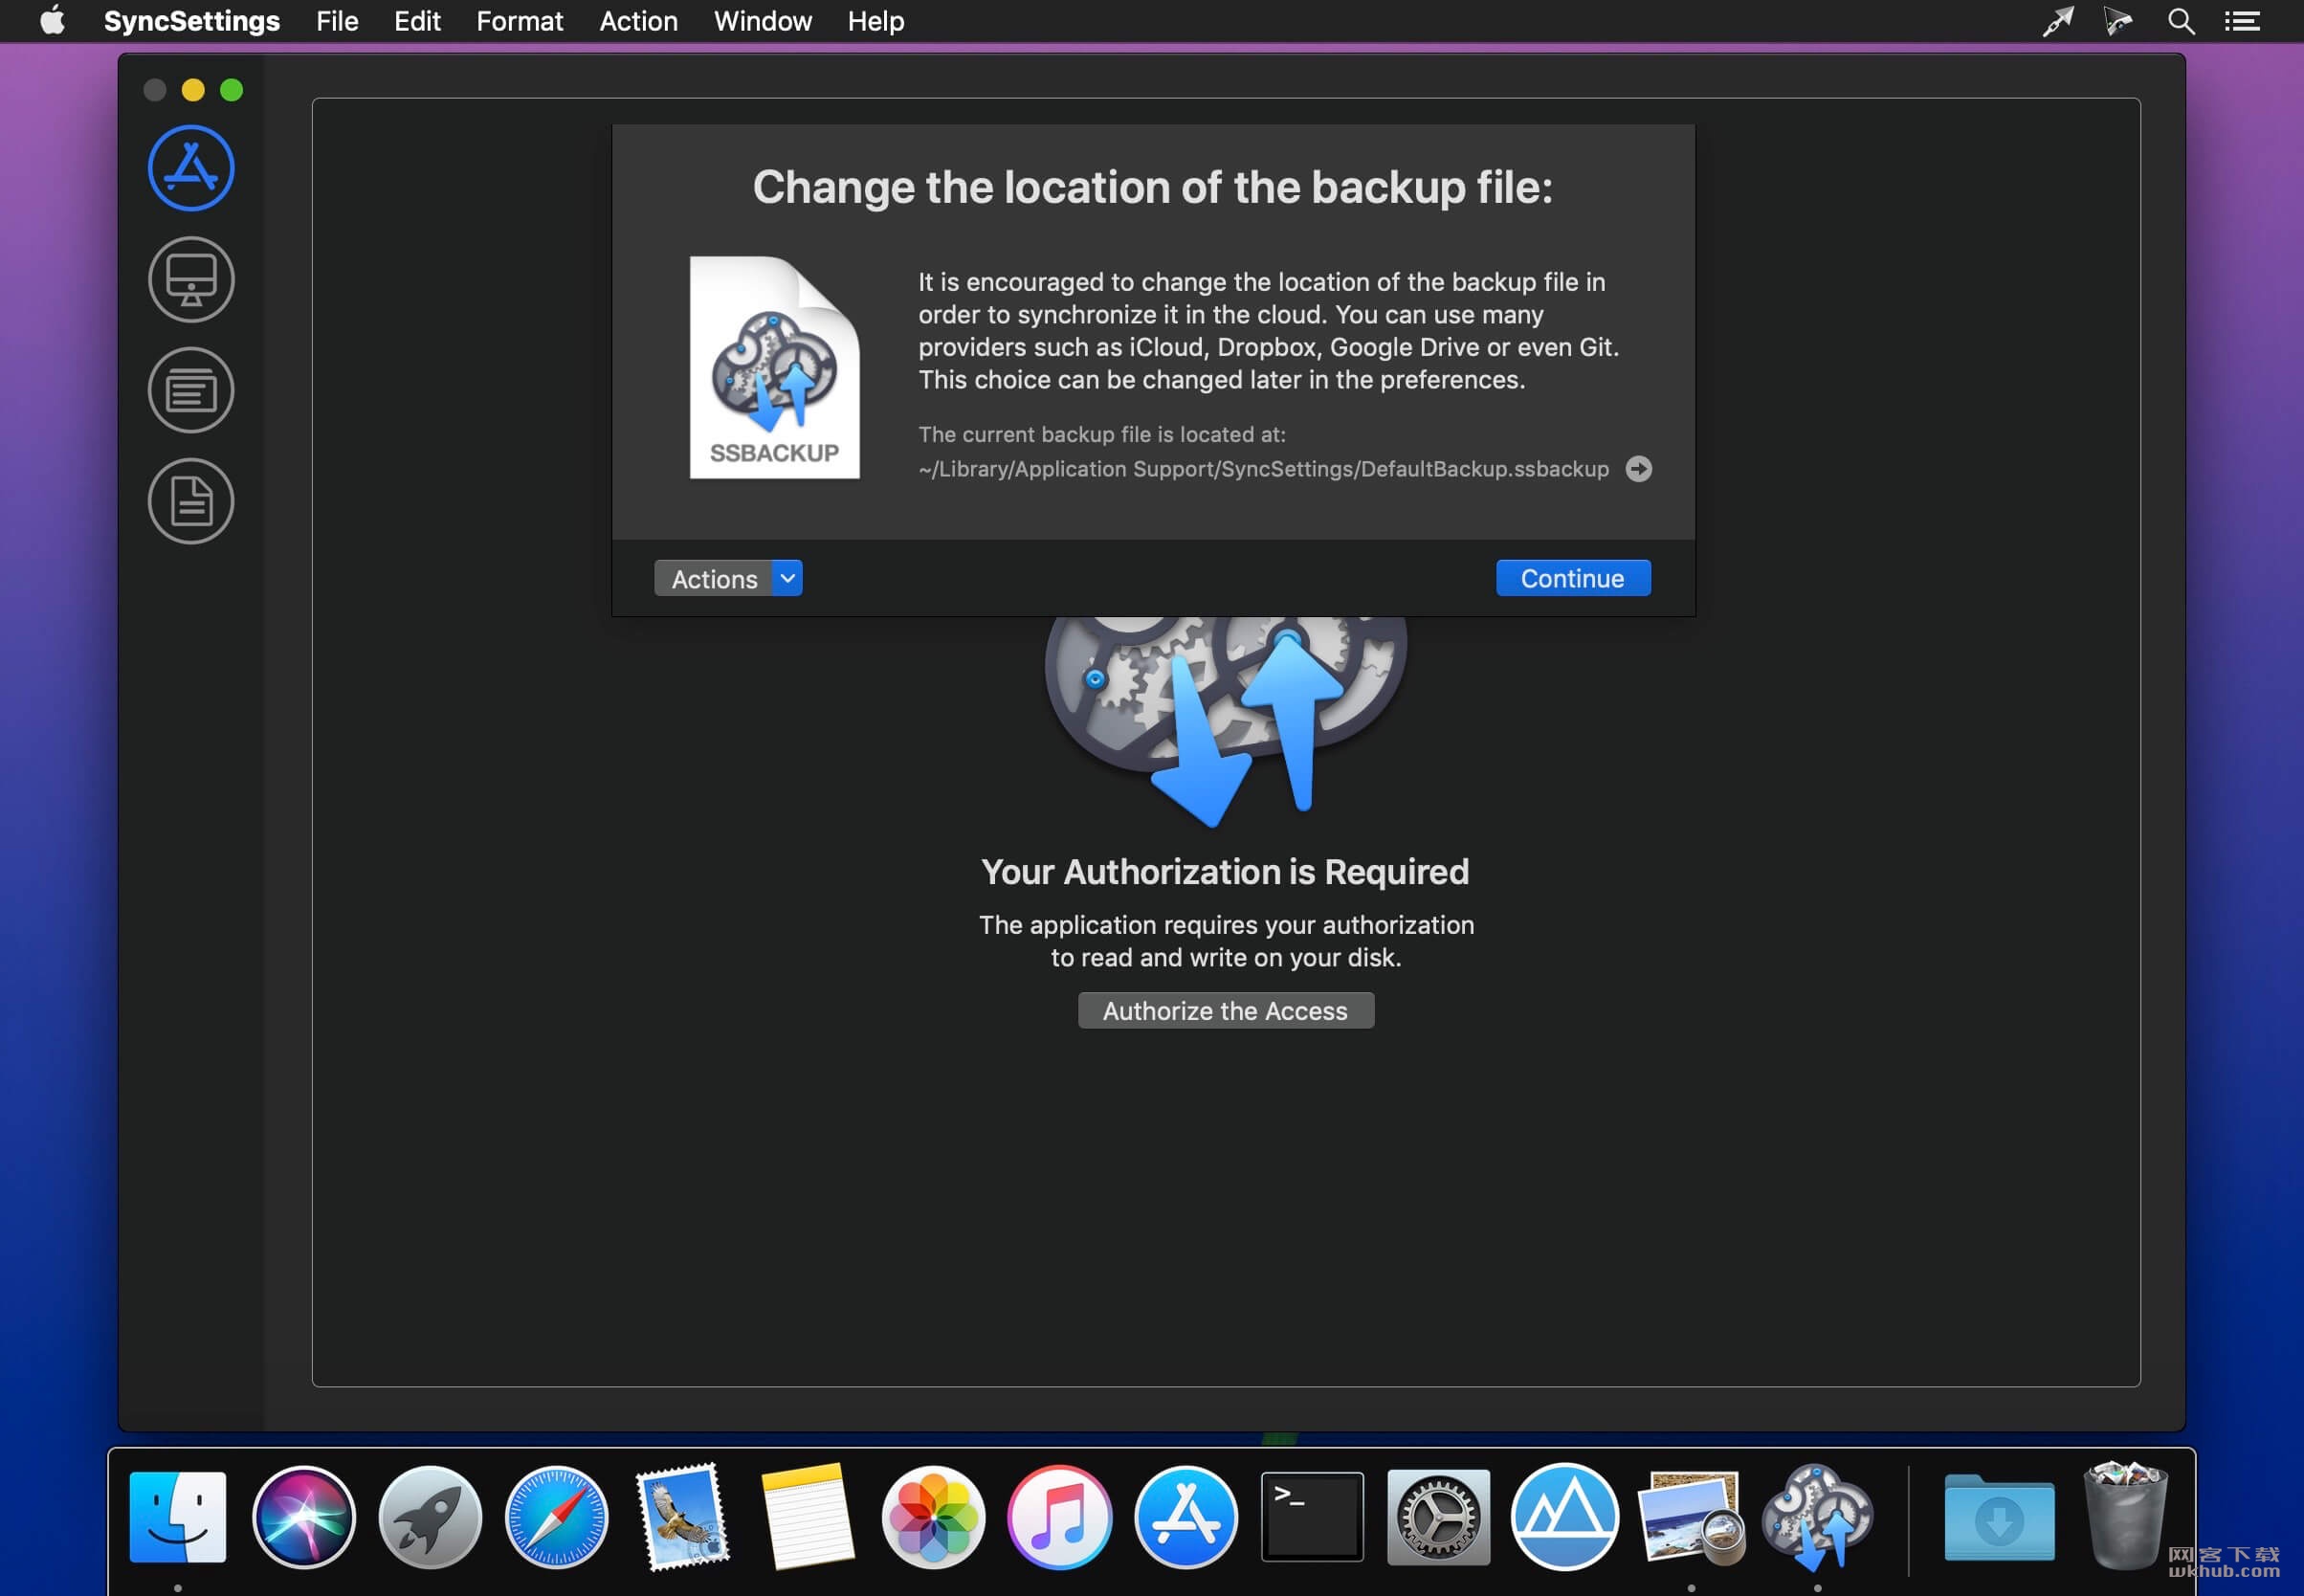The height and width of the screenshot is (1596, 2304).
Task: Click the backup file path text
Action: click(x=1263, y=469)
